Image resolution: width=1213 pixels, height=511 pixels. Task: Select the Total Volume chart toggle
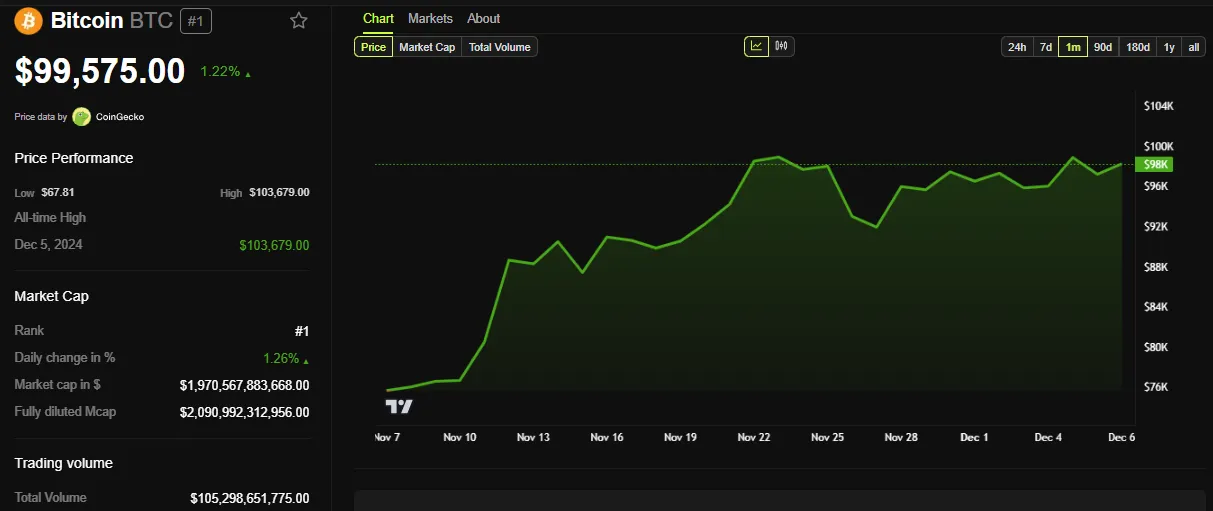coord(499,47)
